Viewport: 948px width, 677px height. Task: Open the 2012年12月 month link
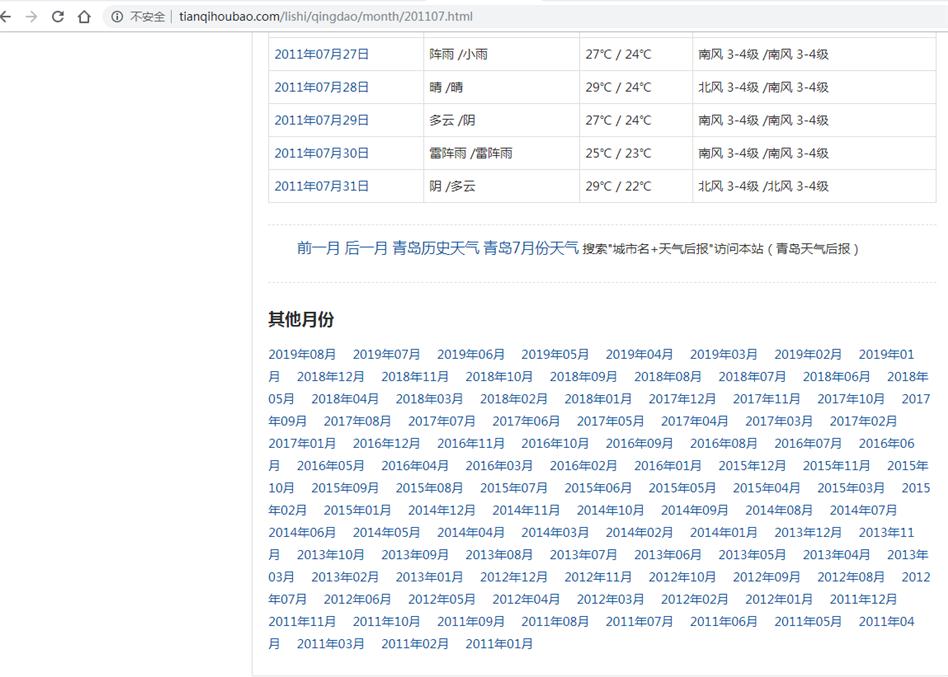tap(514, 577)
